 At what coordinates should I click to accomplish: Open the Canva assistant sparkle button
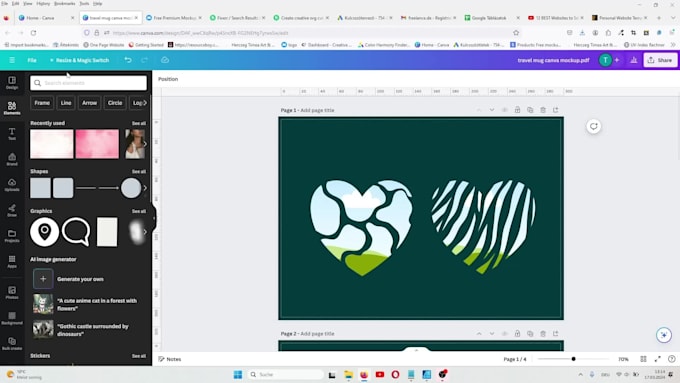click(664, 335)
